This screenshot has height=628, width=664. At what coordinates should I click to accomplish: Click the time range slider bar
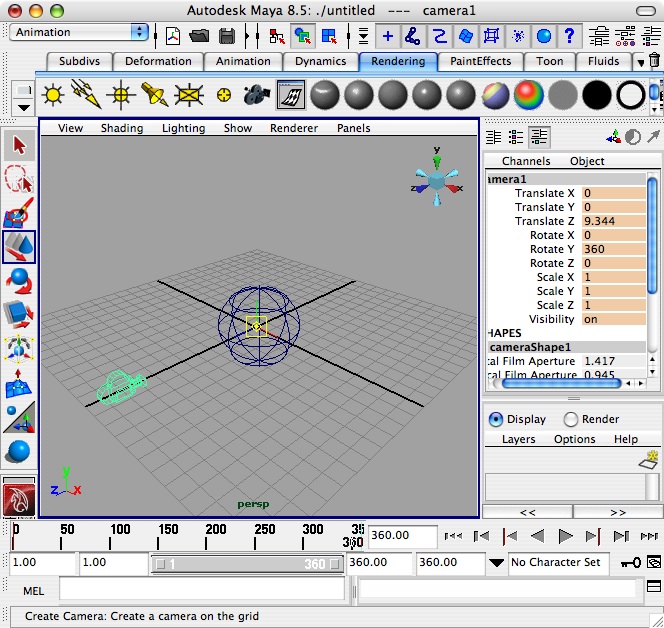click(245, 564)
